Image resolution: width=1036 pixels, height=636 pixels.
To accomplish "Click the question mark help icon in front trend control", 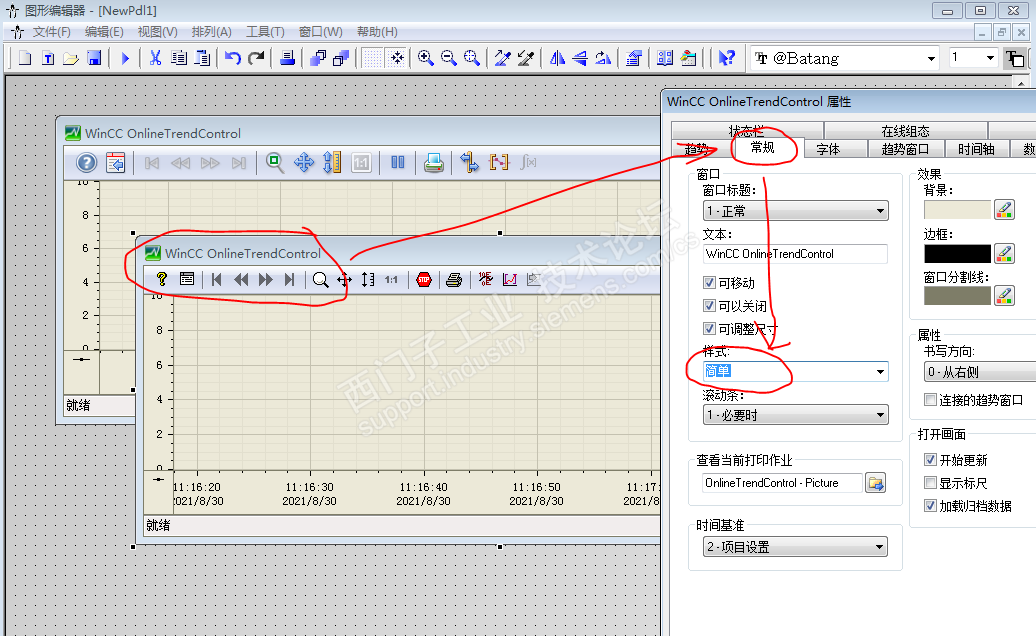I will 161,279.
